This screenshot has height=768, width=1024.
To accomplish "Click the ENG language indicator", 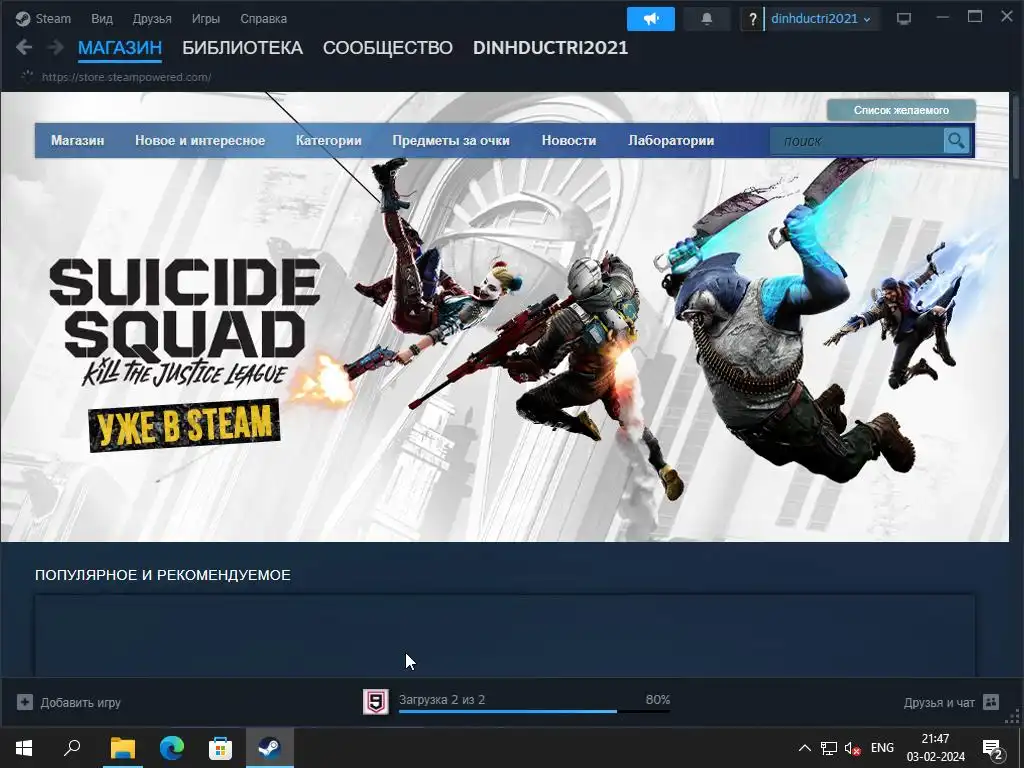I will pyautogui.click(x=882, y=748).
